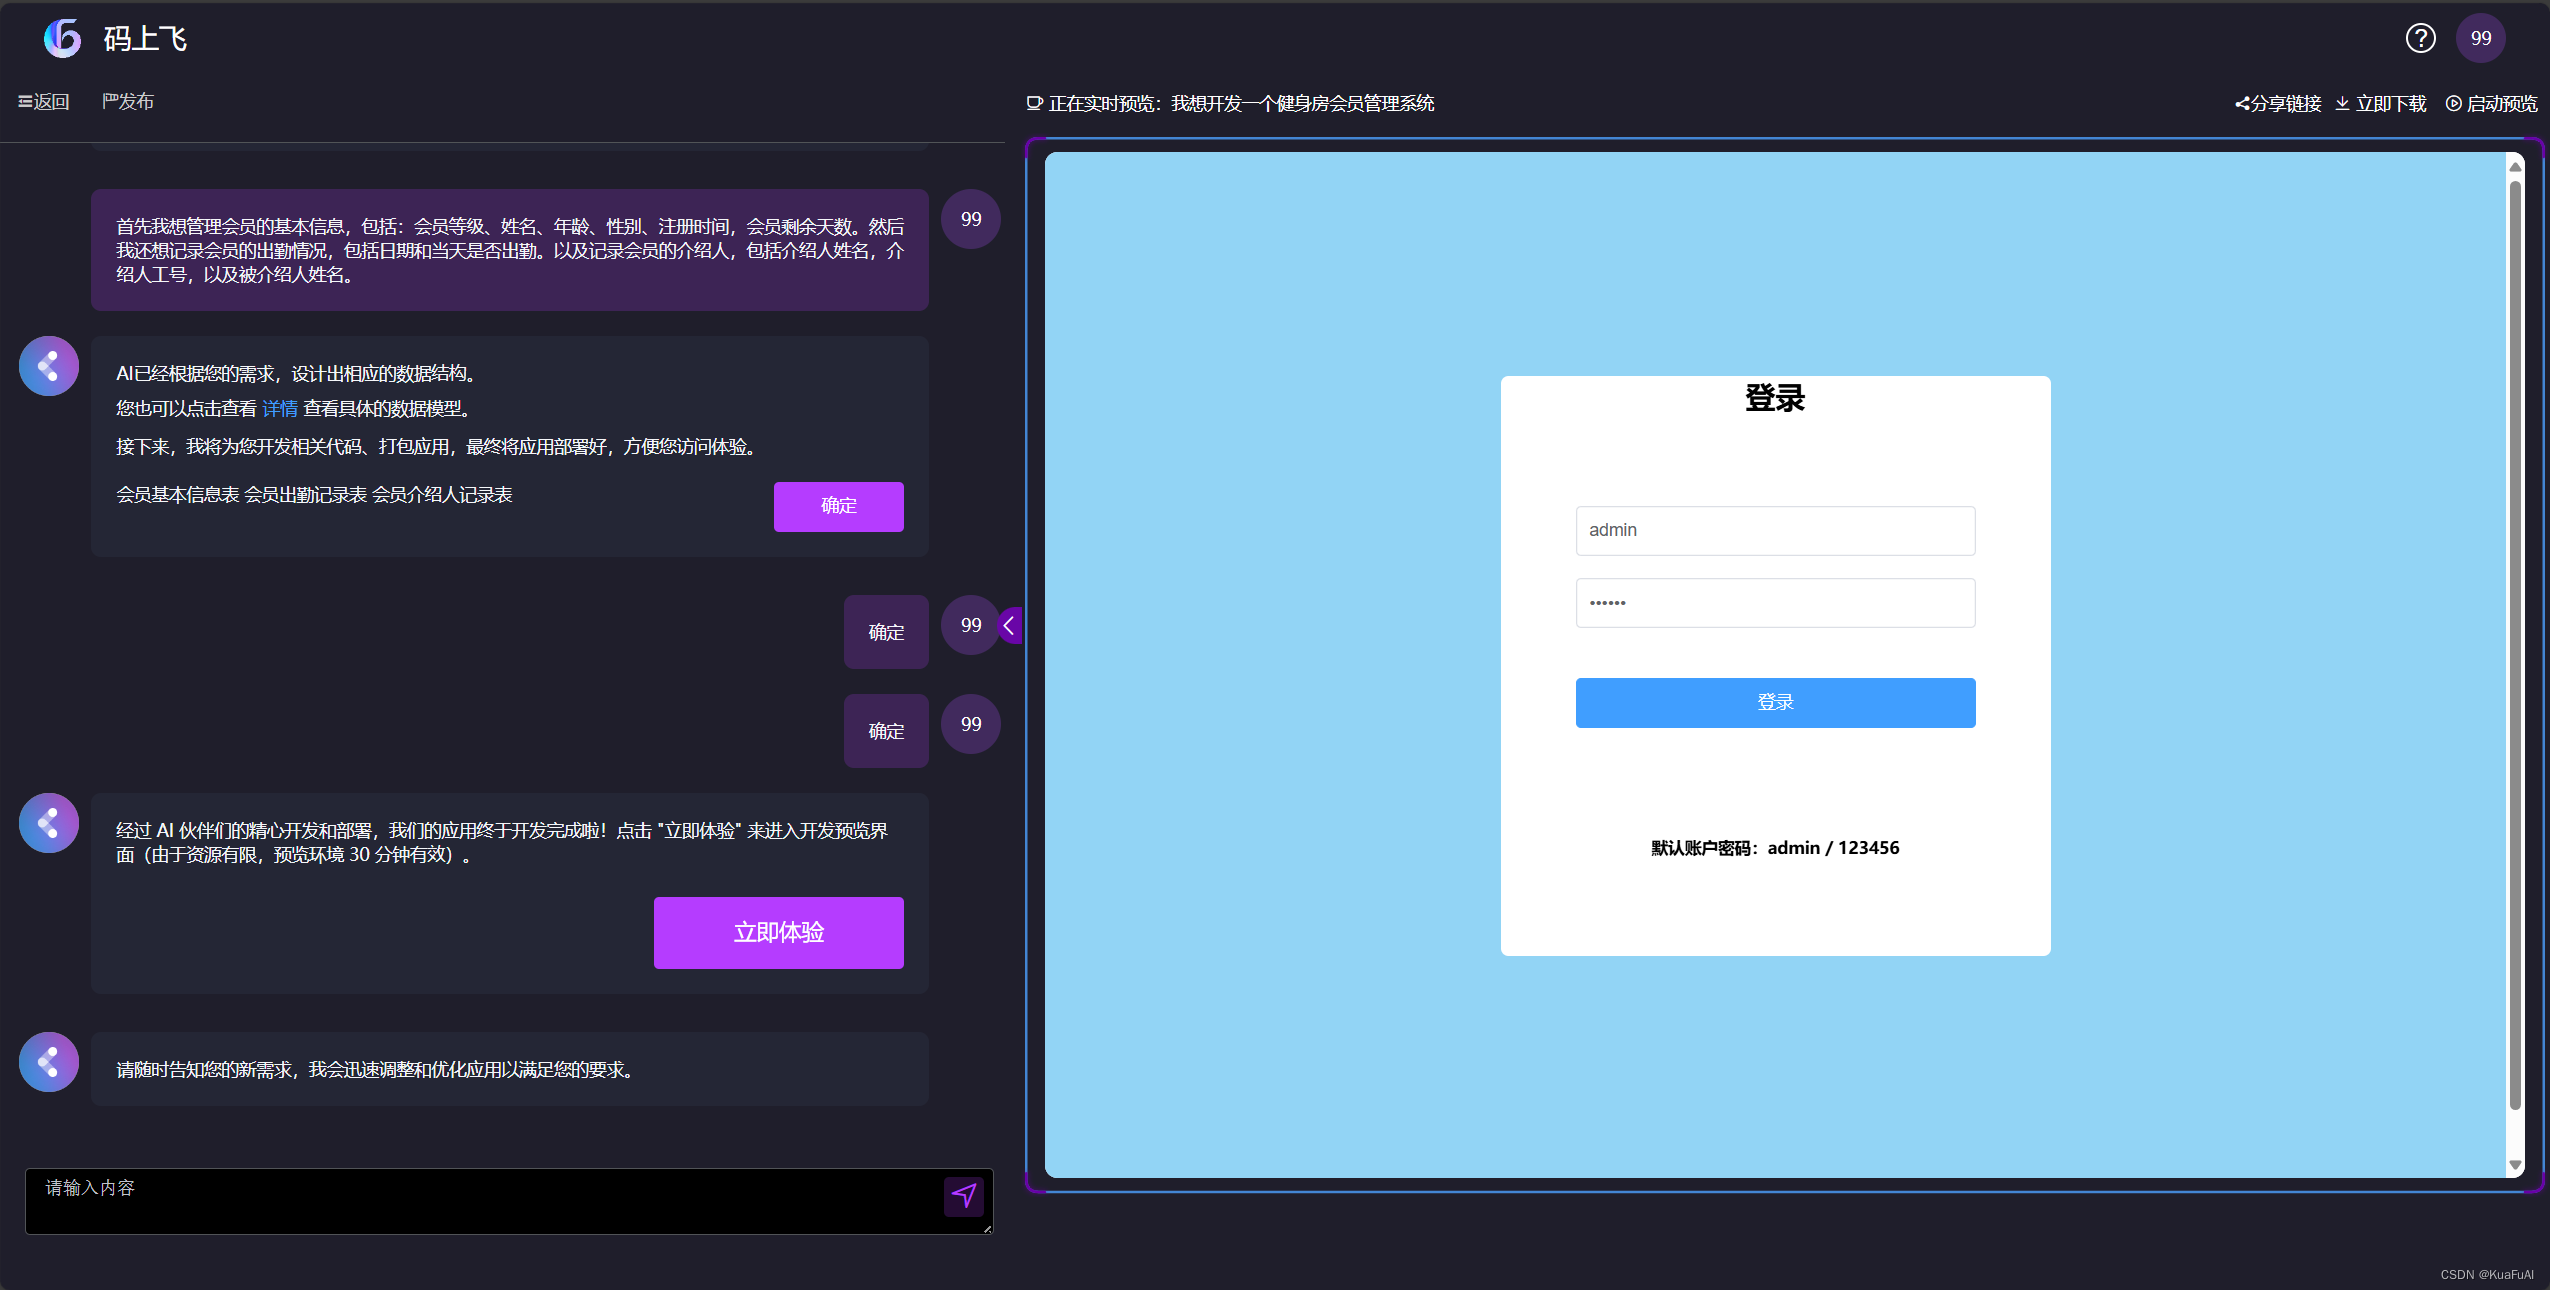
Task: Focus the admin username field
Action: pyautogui.click(x=1775, y=530)
